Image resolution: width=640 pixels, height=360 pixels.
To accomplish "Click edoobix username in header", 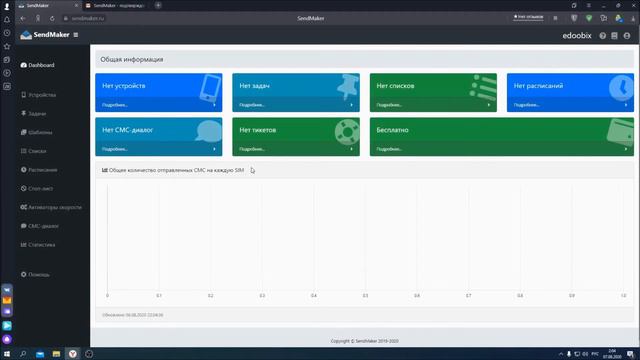I will [x=577, y=36].
